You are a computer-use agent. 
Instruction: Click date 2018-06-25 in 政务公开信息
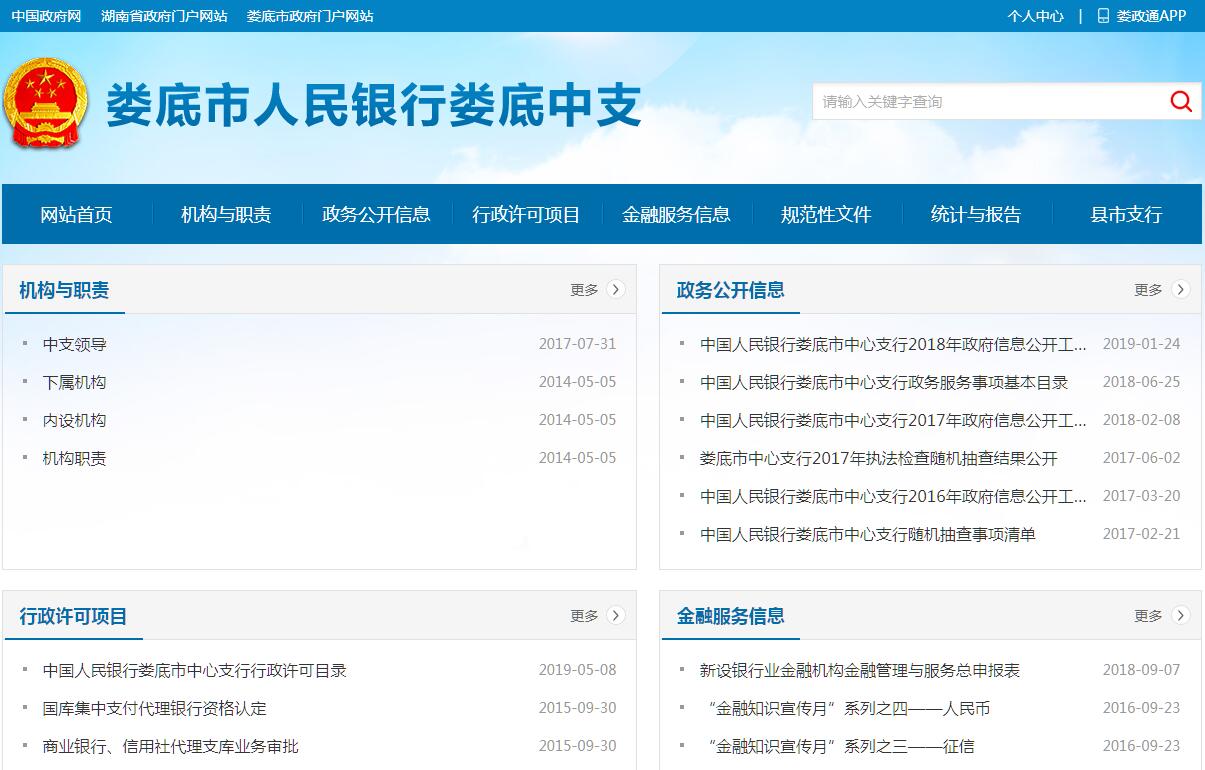click(x=1141, y=382)
